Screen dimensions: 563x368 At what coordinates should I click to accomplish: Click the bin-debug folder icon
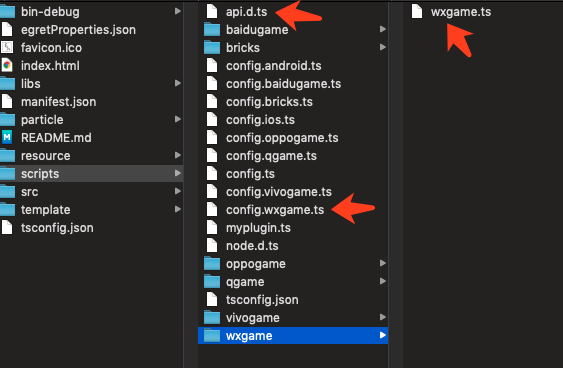pyautogui.click(x=7, y=11)
